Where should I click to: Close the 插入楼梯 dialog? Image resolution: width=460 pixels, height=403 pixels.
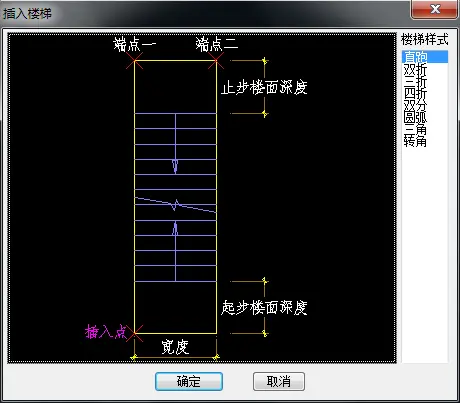pos(434,9)
